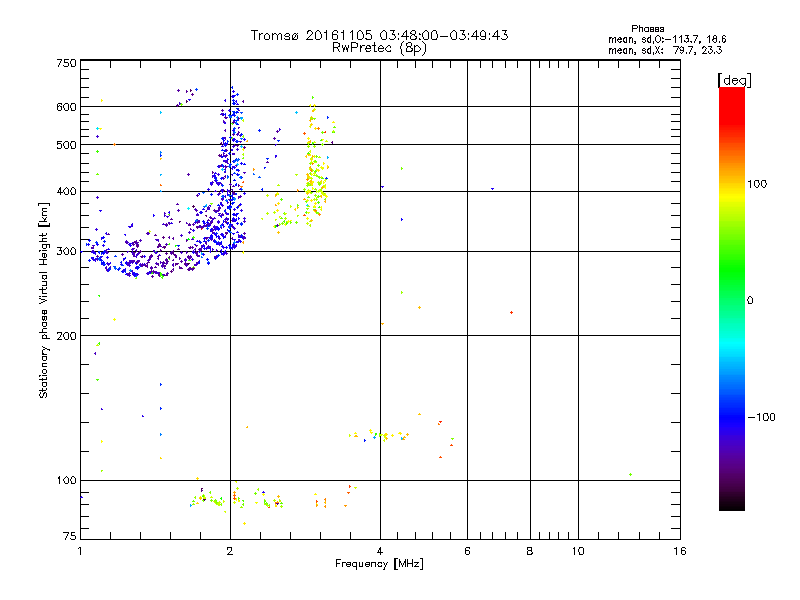The width and height of the screenshot is (800, 600).
Task: Click the '[deg]' colorbar unit label
Action: point(734,80)
